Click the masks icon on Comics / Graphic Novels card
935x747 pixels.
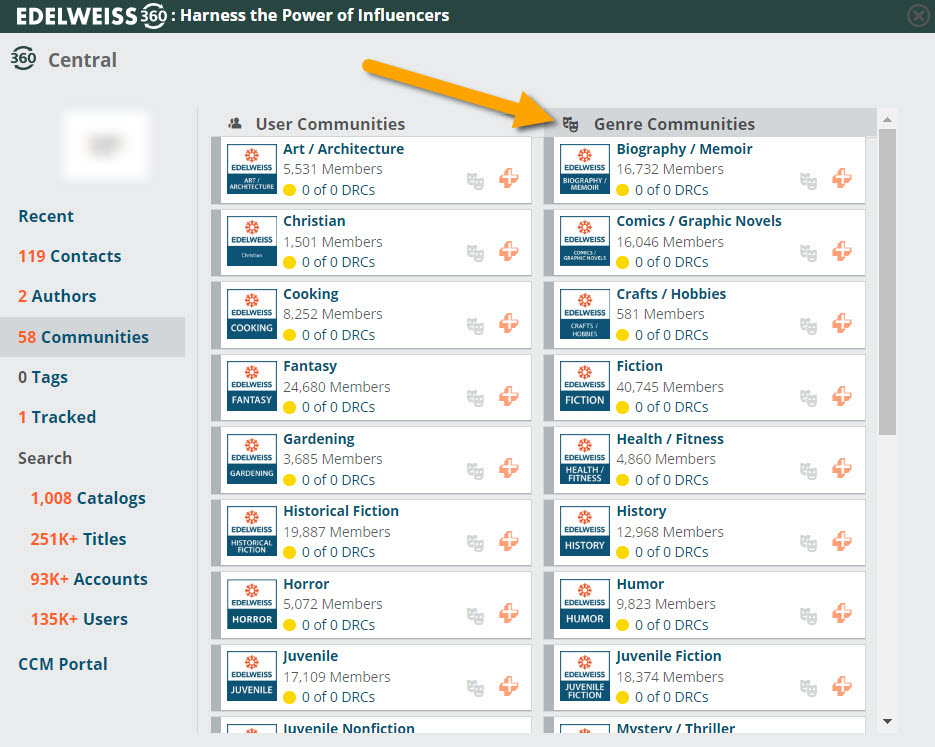[x=809, y=253]
